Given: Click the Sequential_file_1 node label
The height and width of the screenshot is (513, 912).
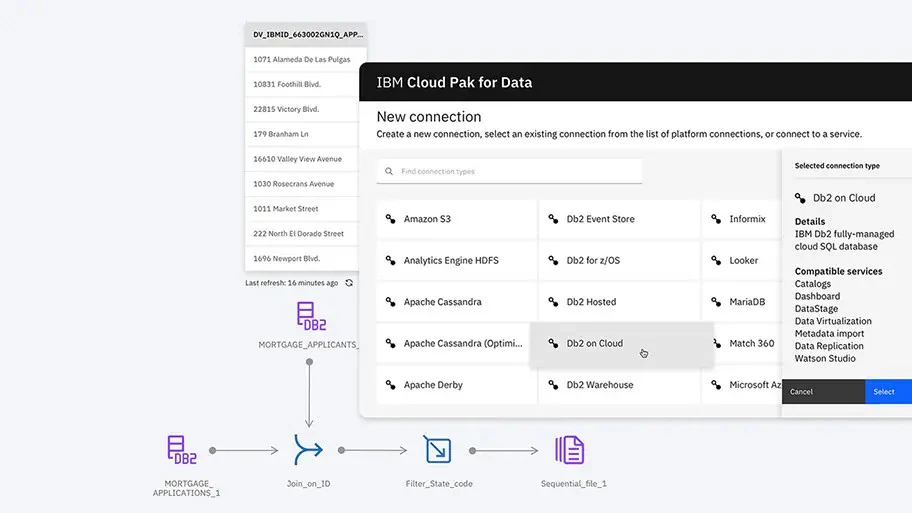Looking at the screenshot, I should (573, 483).
